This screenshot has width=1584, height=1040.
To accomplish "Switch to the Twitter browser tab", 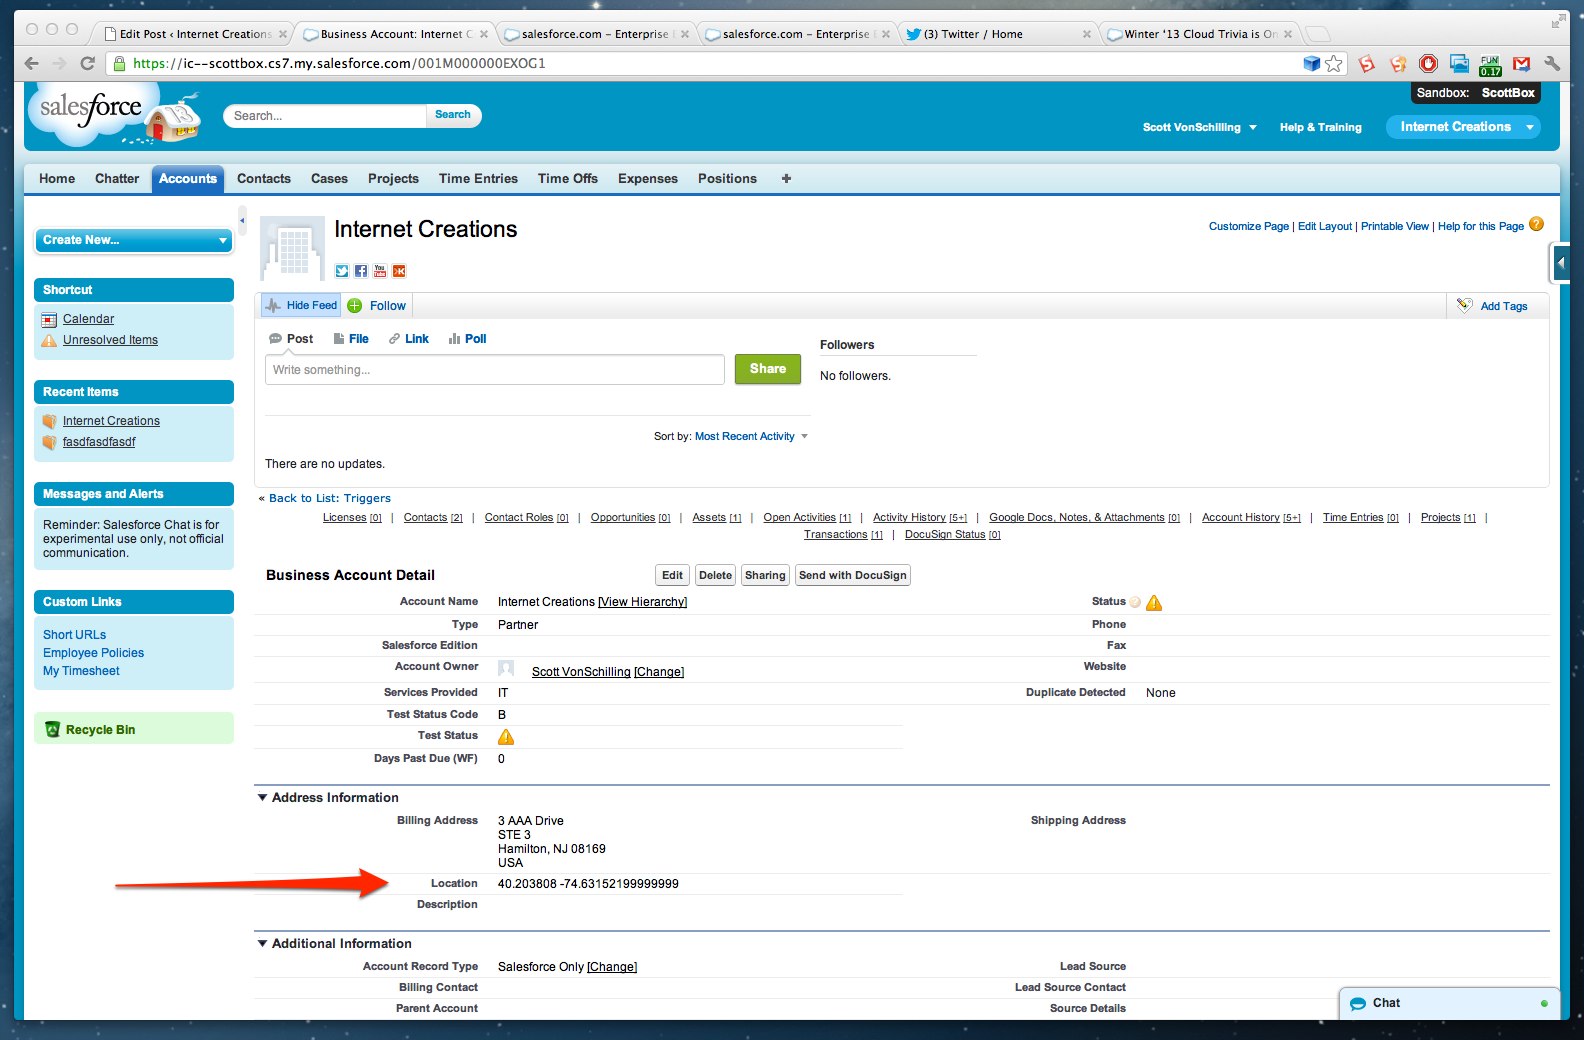I will (x=995, y=34).
